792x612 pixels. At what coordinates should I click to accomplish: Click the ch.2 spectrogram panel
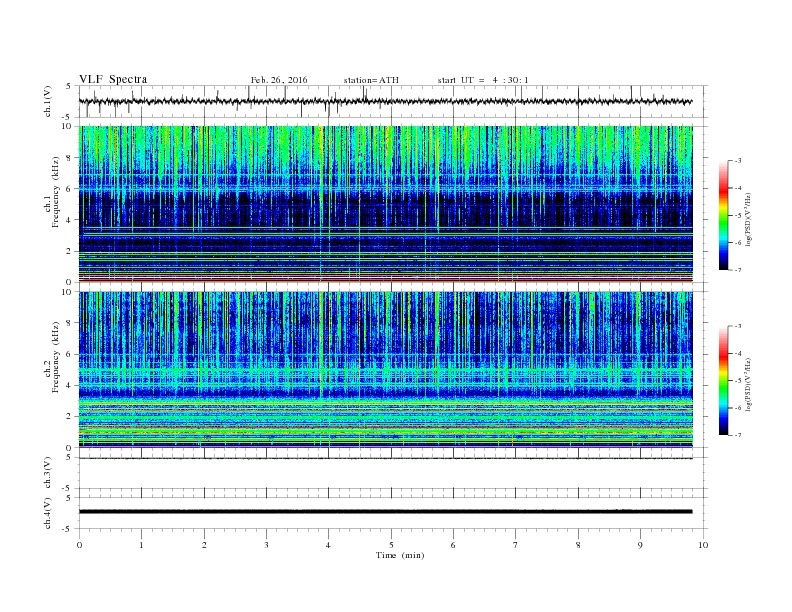(x=385, y=370)
